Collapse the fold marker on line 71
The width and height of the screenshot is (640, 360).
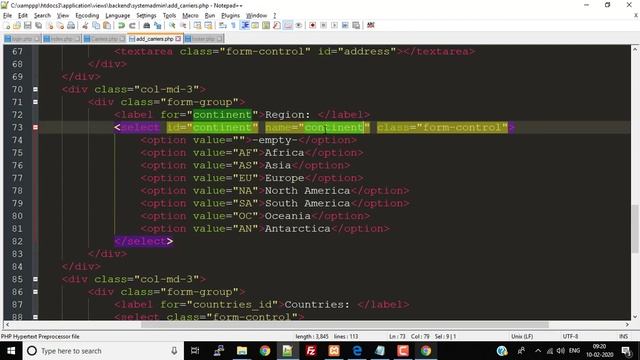point(36,102)
